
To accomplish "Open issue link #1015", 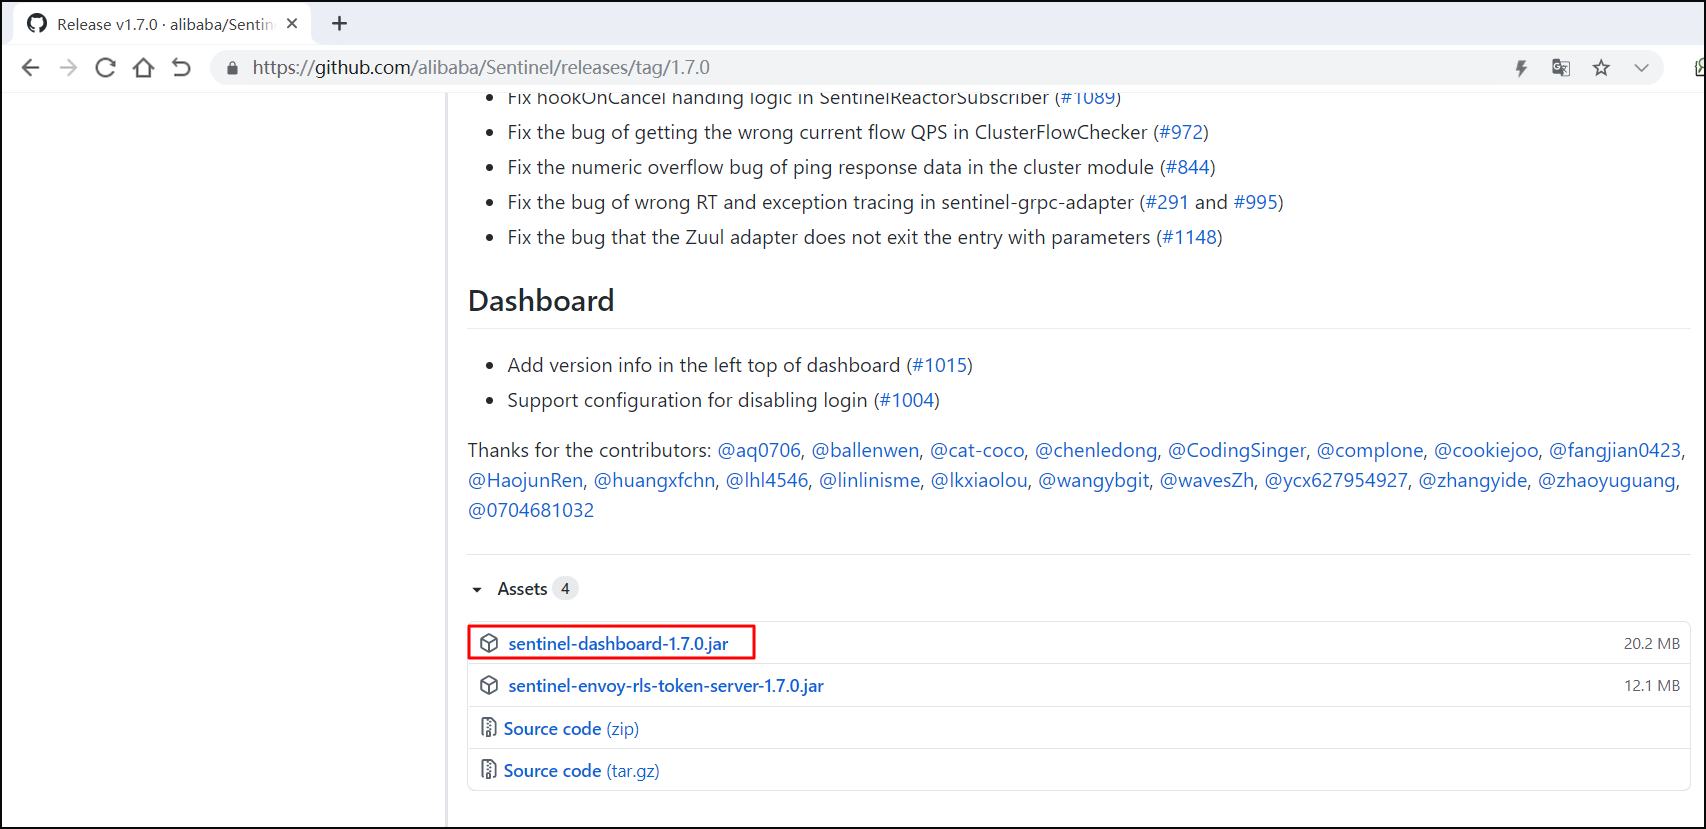I will click(x=939, y=365).
